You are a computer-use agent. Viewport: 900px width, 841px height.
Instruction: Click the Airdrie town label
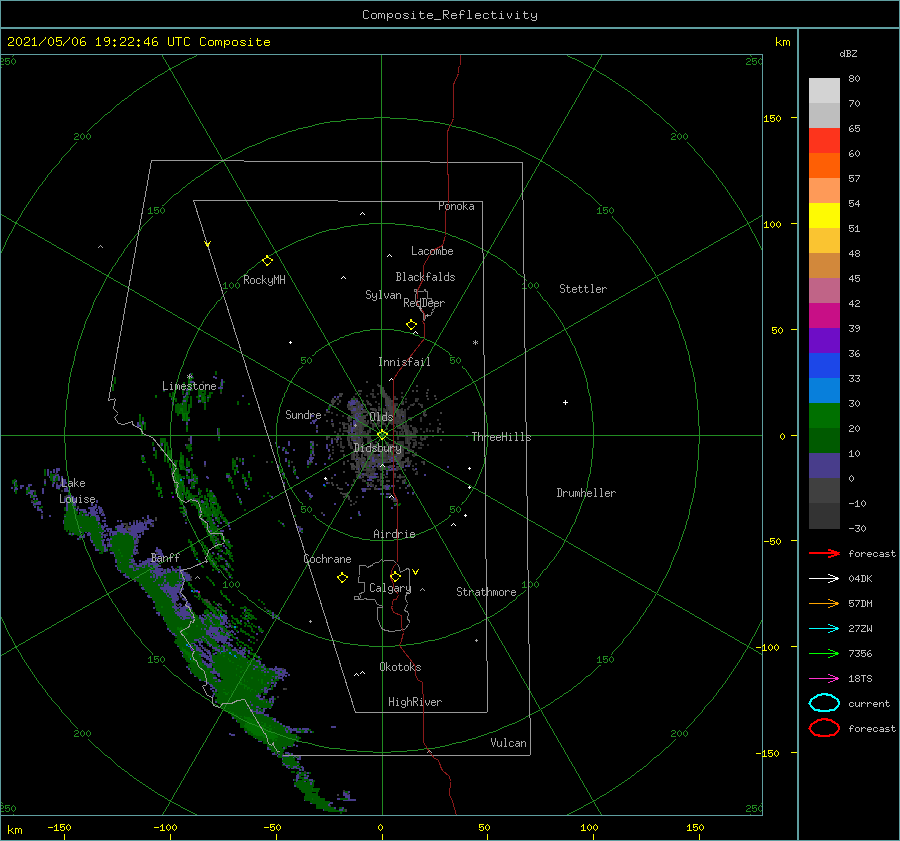point(394,534)
